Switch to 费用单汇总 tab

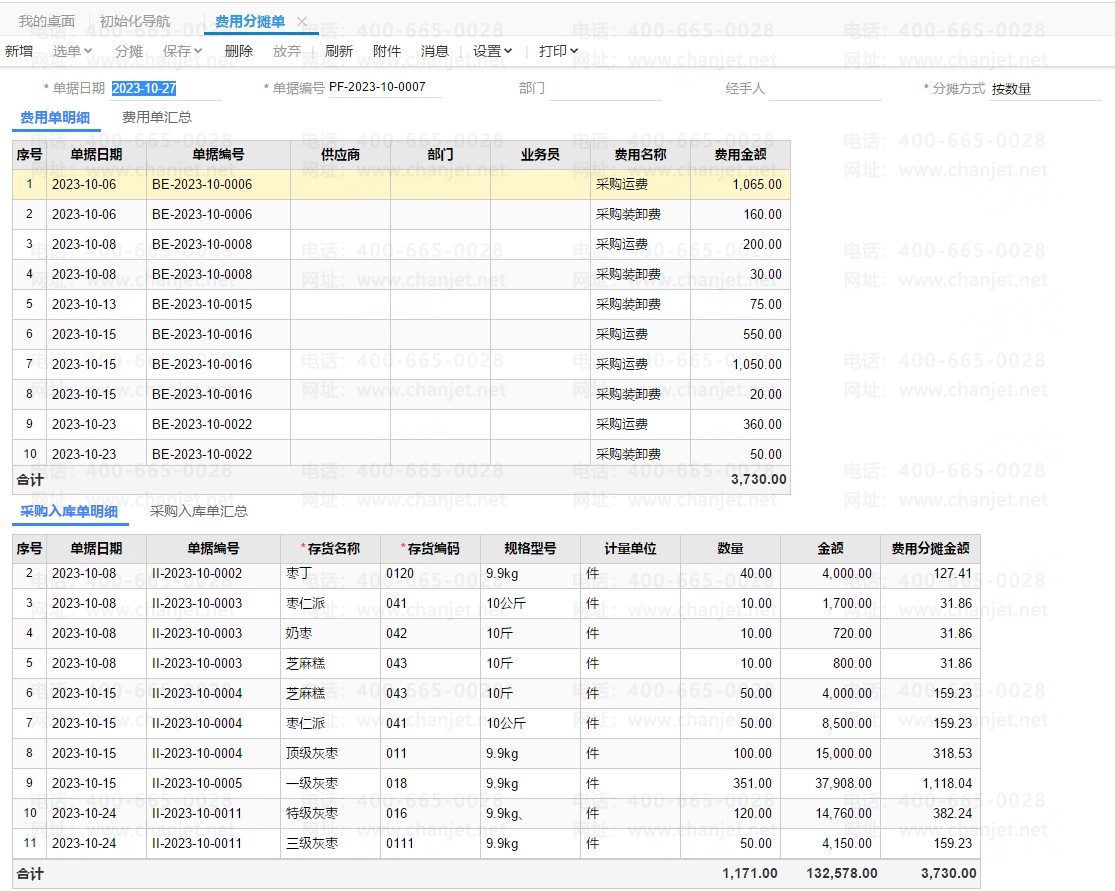(157, 117)
